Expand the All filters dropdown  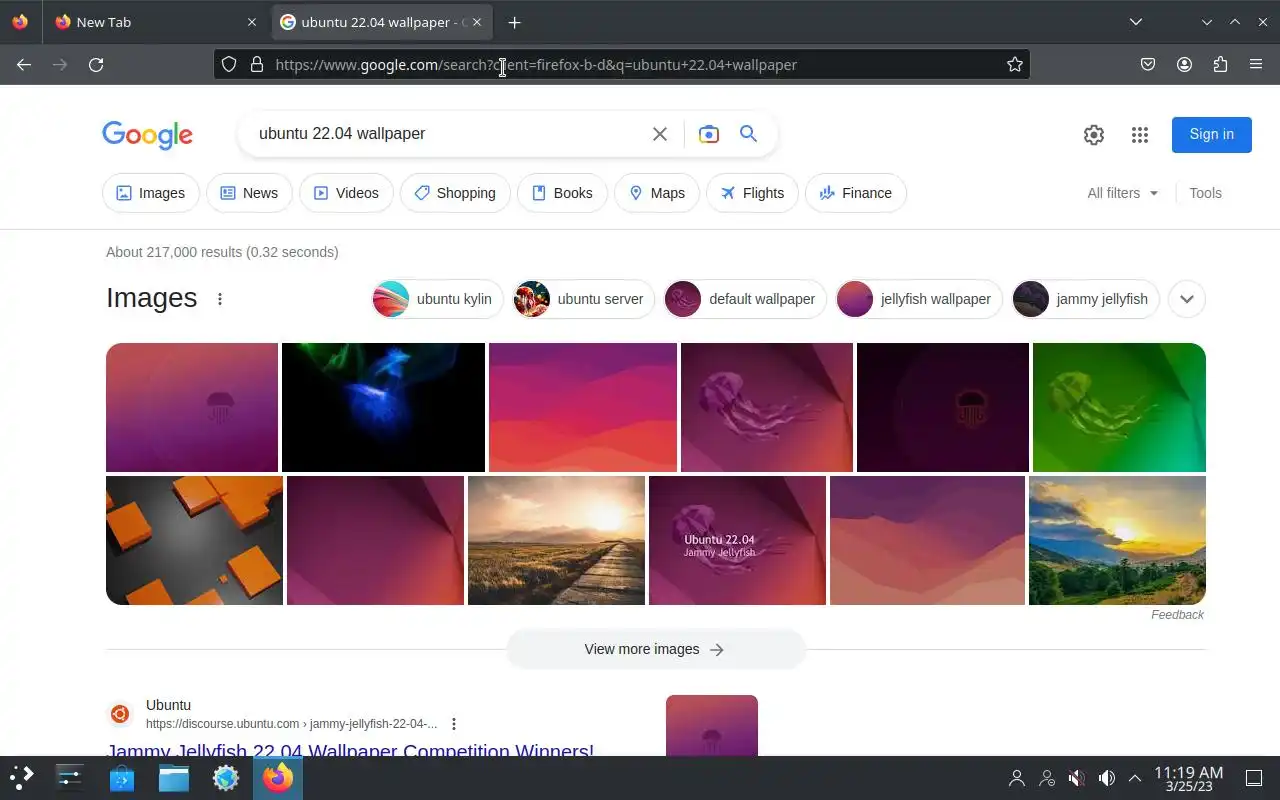[1122, 193]
